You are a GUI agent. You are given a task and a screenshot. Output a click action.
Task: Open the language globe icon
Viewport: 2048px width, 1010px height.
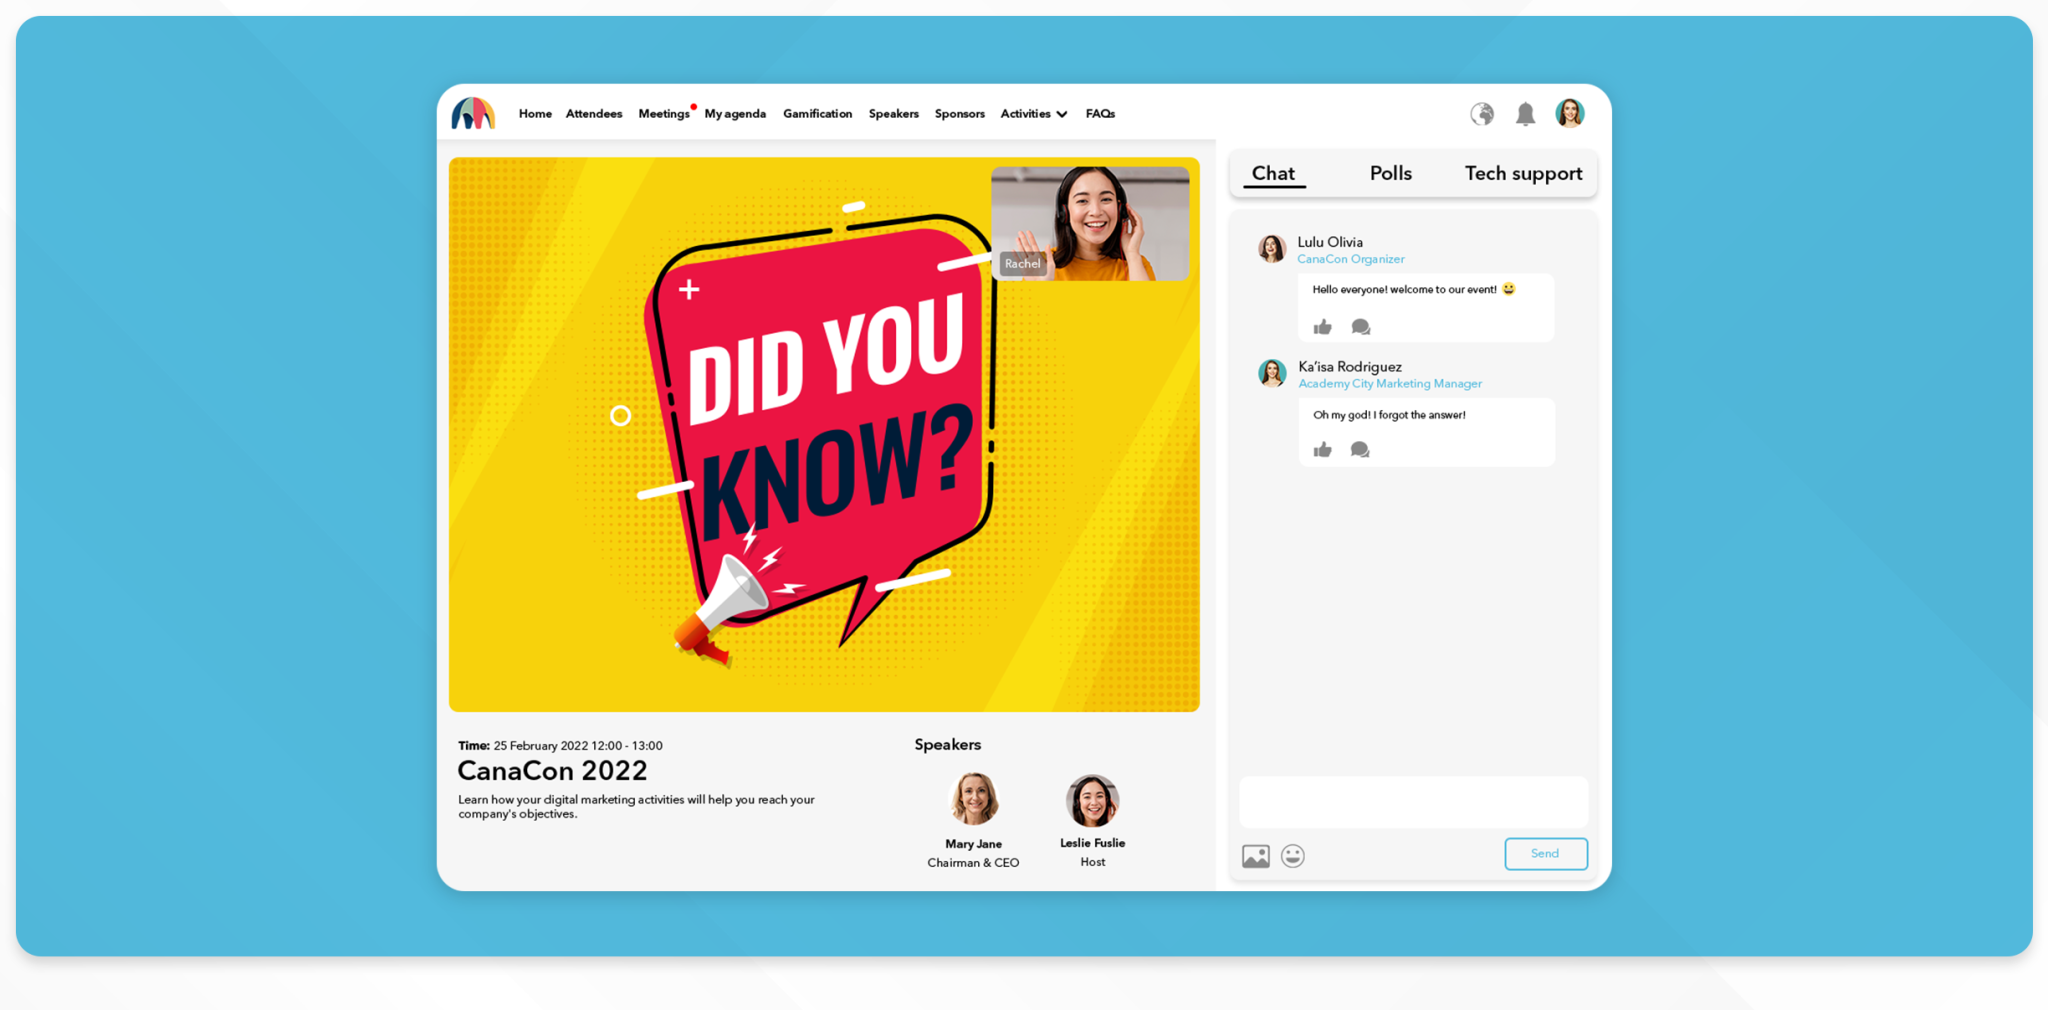click(x=1482, y=114)
